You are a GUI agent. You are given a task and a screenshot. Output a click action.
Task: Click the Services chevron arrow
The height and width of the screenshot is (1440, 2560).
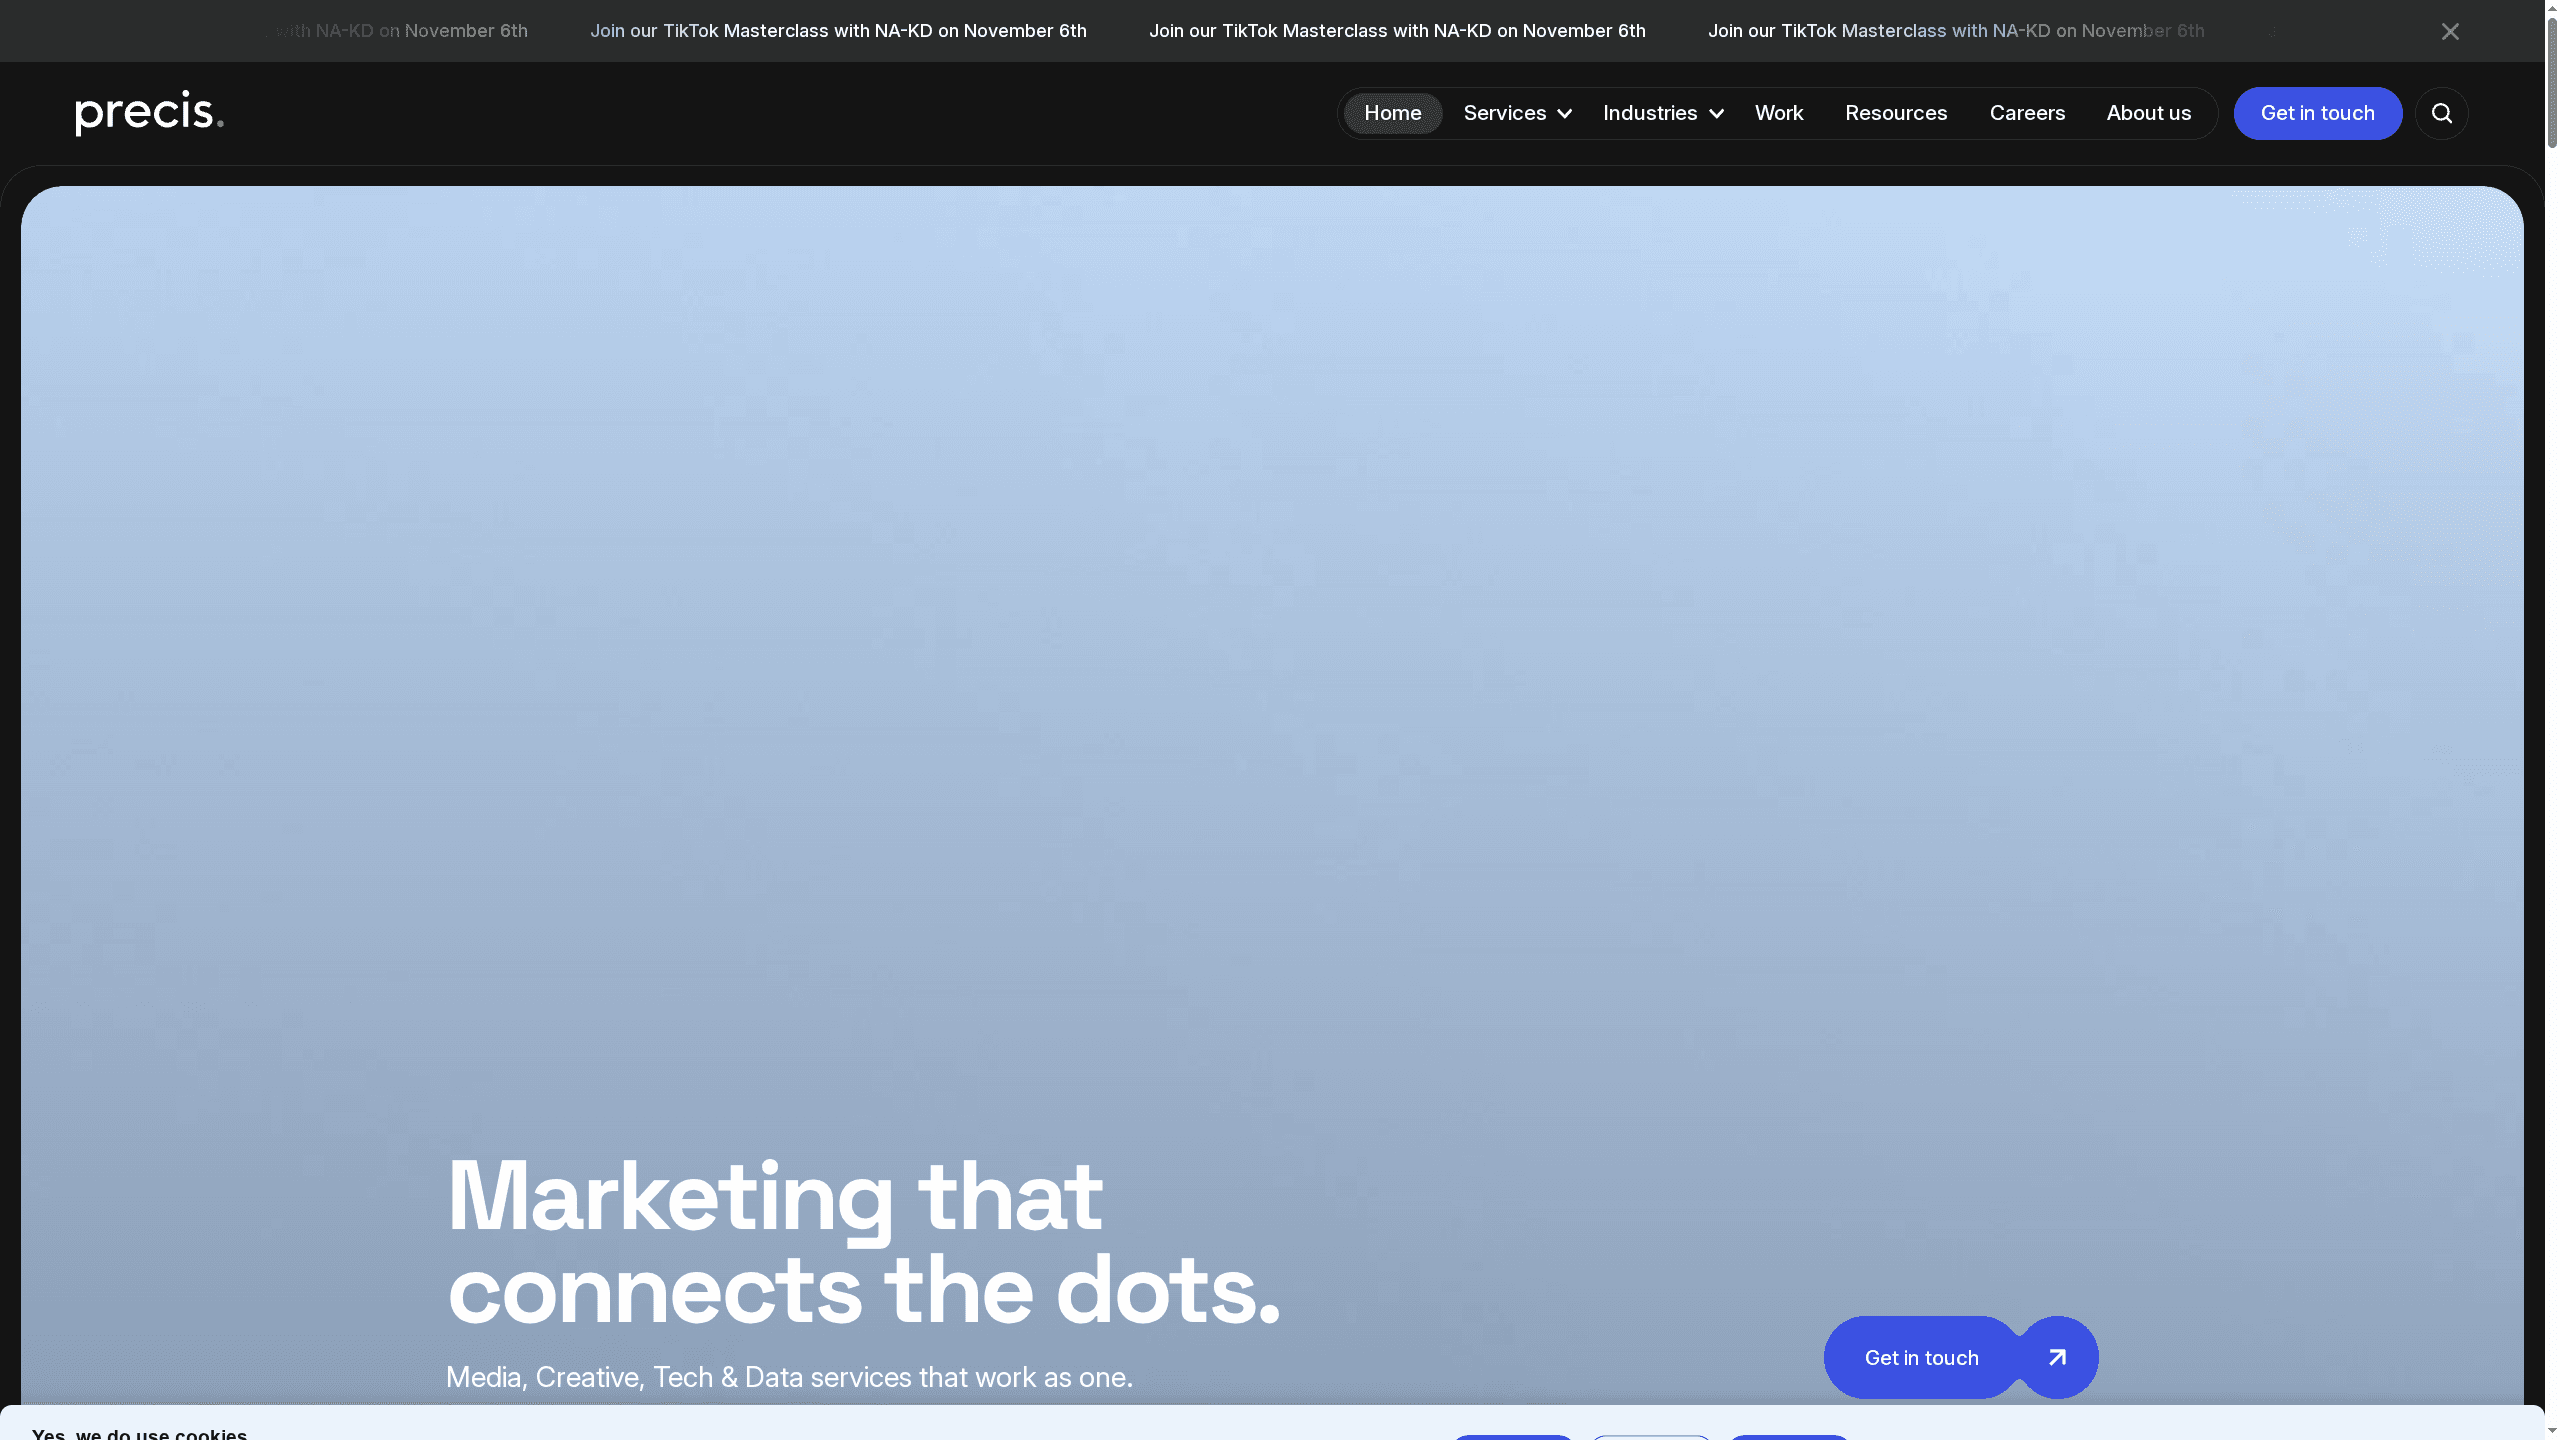point(1564,114)
